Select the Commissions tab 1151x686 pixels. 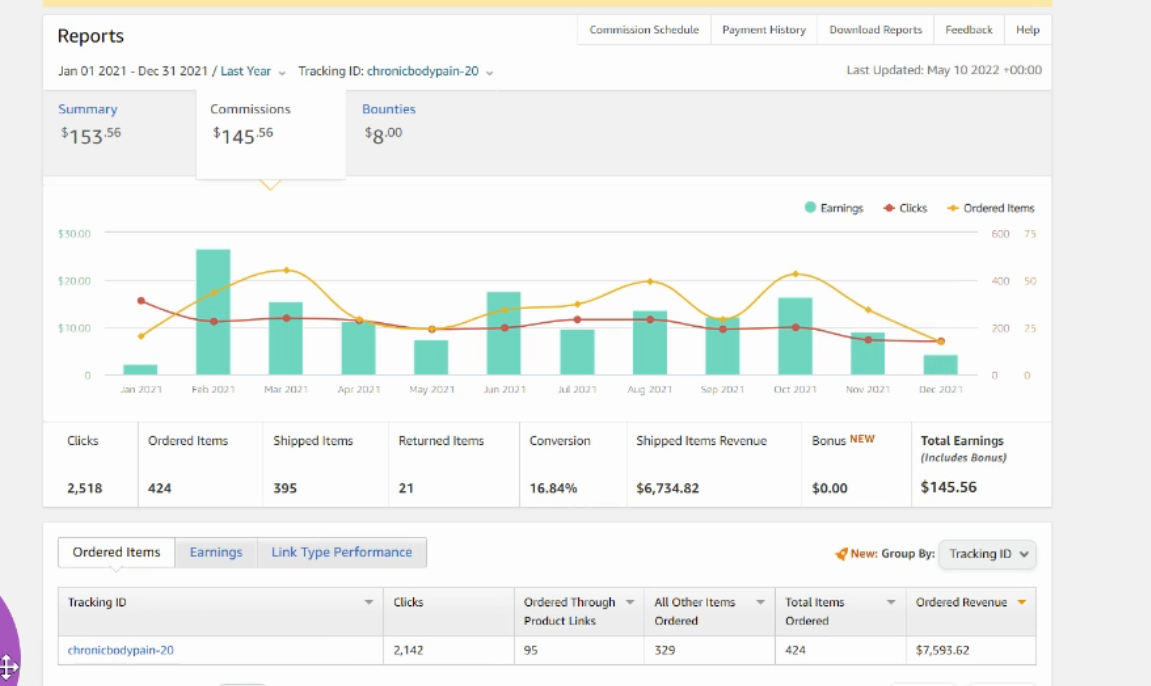tap(271, 134)
